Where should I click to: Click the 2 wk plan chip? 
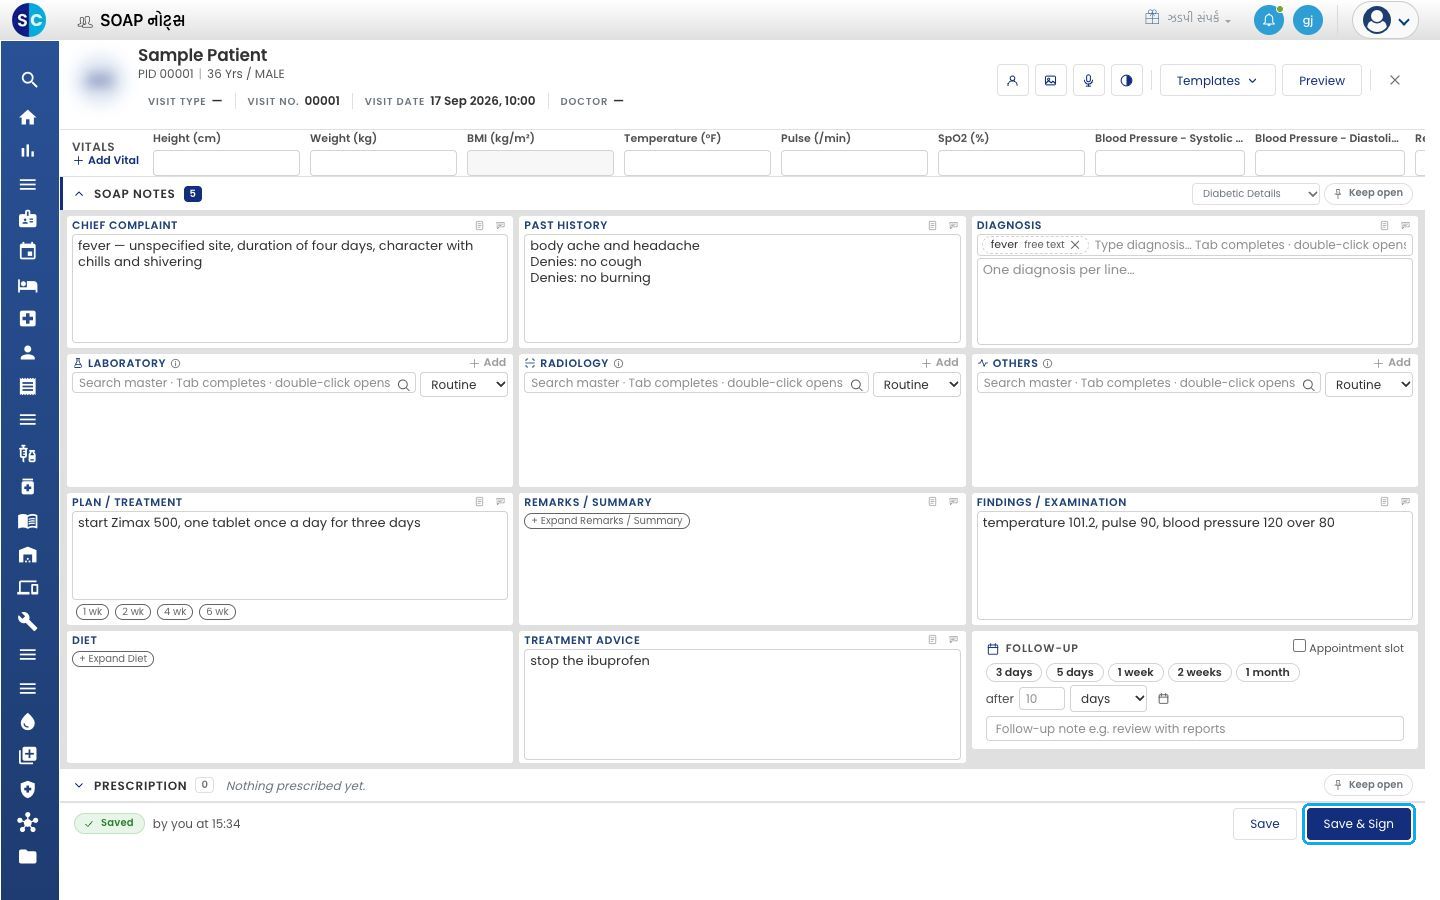coord(133,612)
